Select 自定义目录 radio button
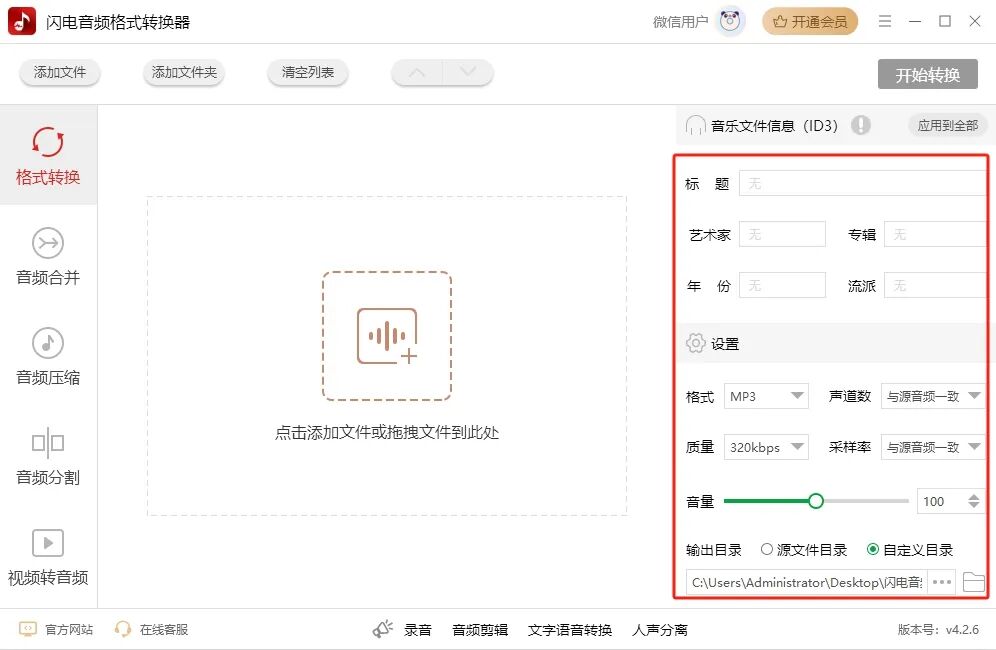996x650 pixels. (873, 549)
